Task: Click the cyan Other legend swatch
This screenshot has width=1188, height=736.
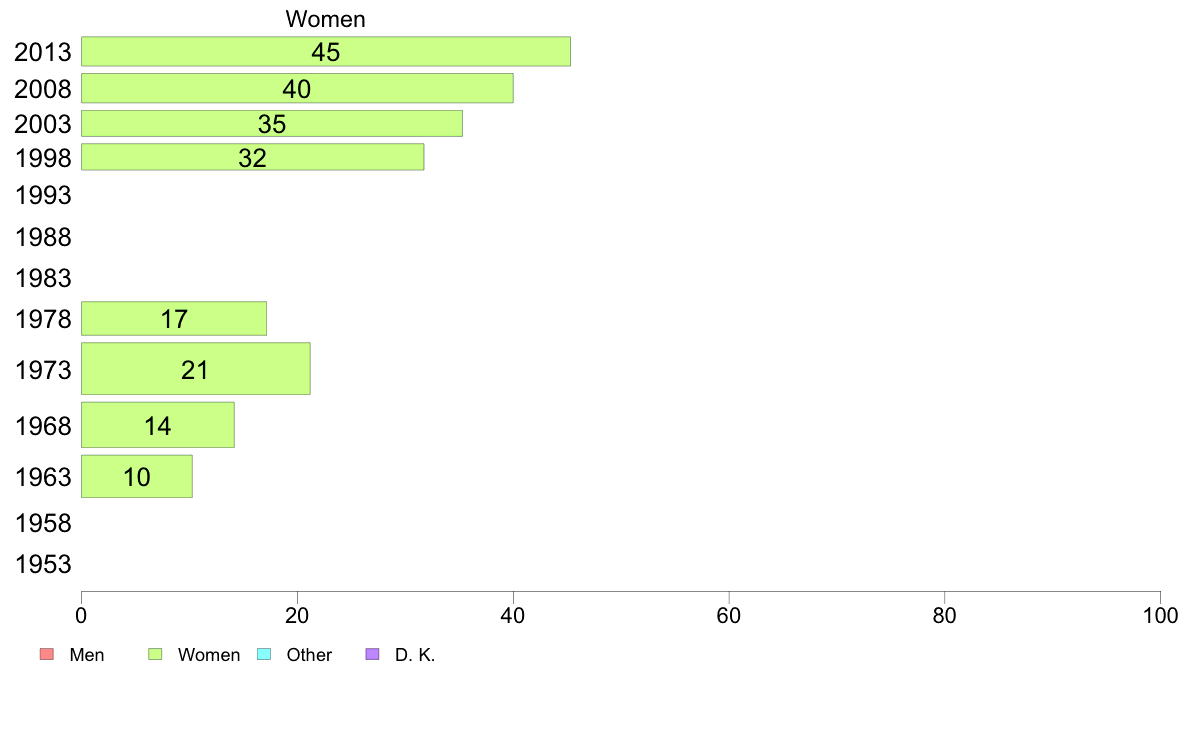Action: tap(264, 654)
